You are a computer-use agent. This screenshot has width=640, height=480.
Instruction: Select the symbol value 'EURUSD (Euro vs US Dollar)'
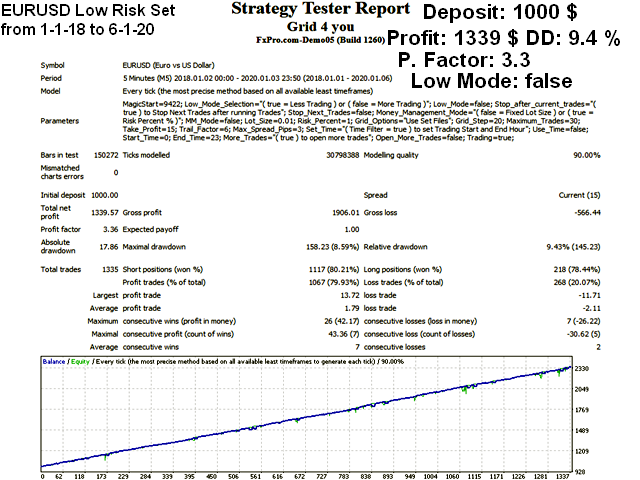(168, 65)
